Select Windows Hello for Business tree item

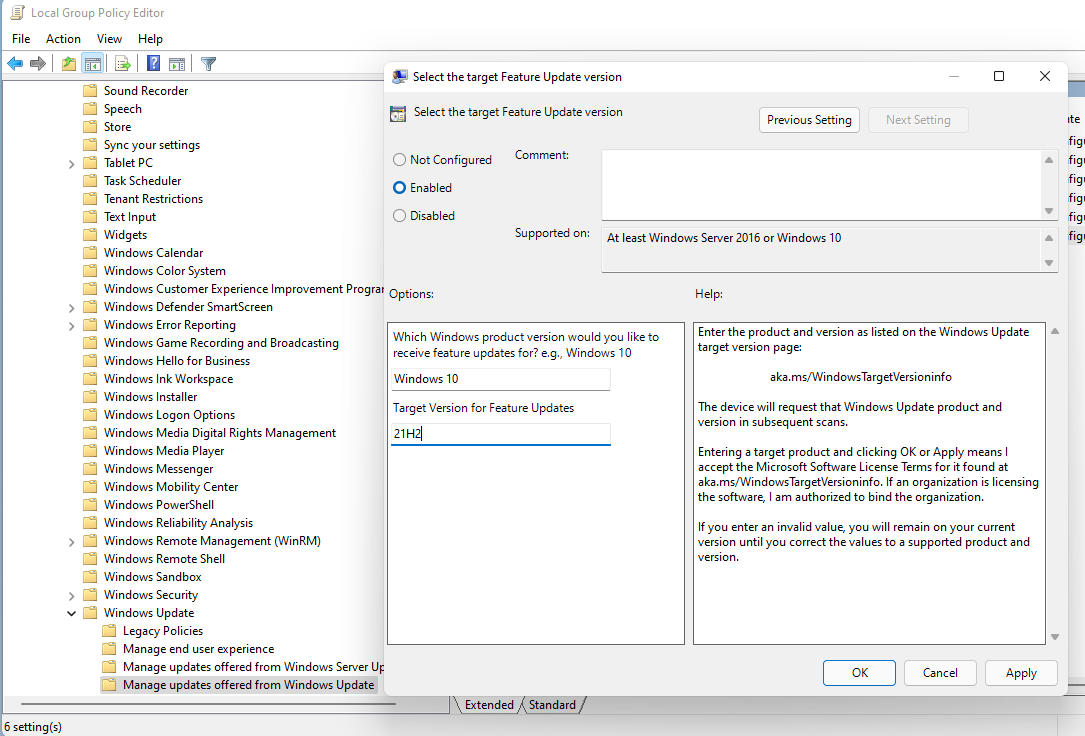pos(176,361)
